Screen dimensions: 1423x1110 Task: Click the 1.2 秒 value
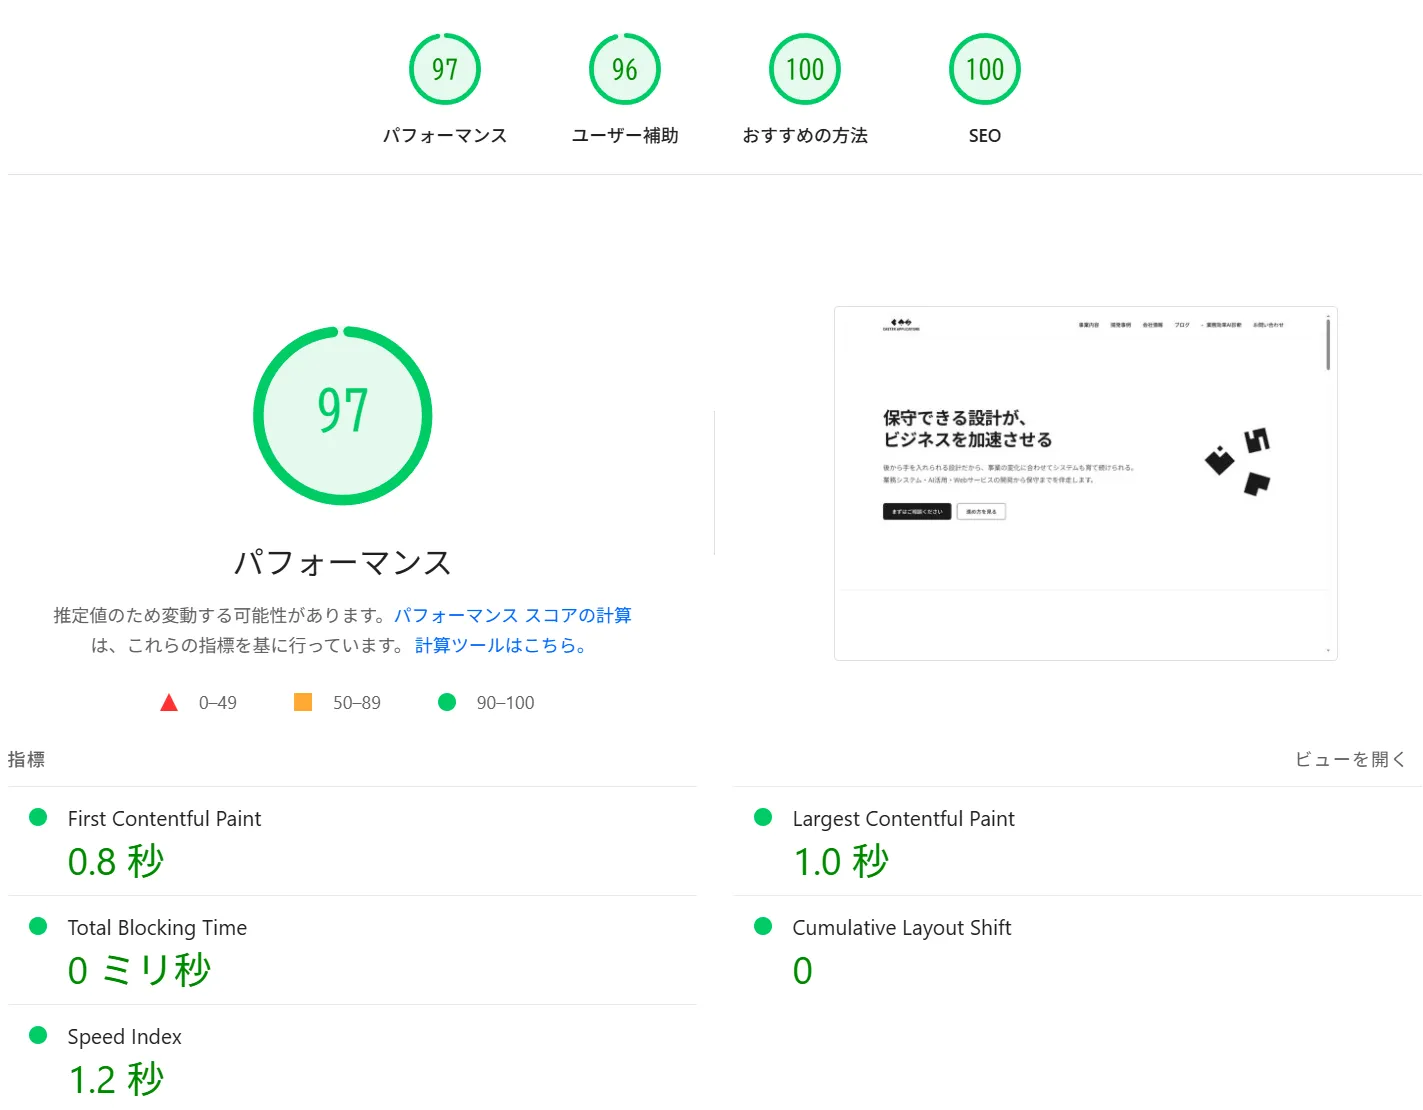116,1079
